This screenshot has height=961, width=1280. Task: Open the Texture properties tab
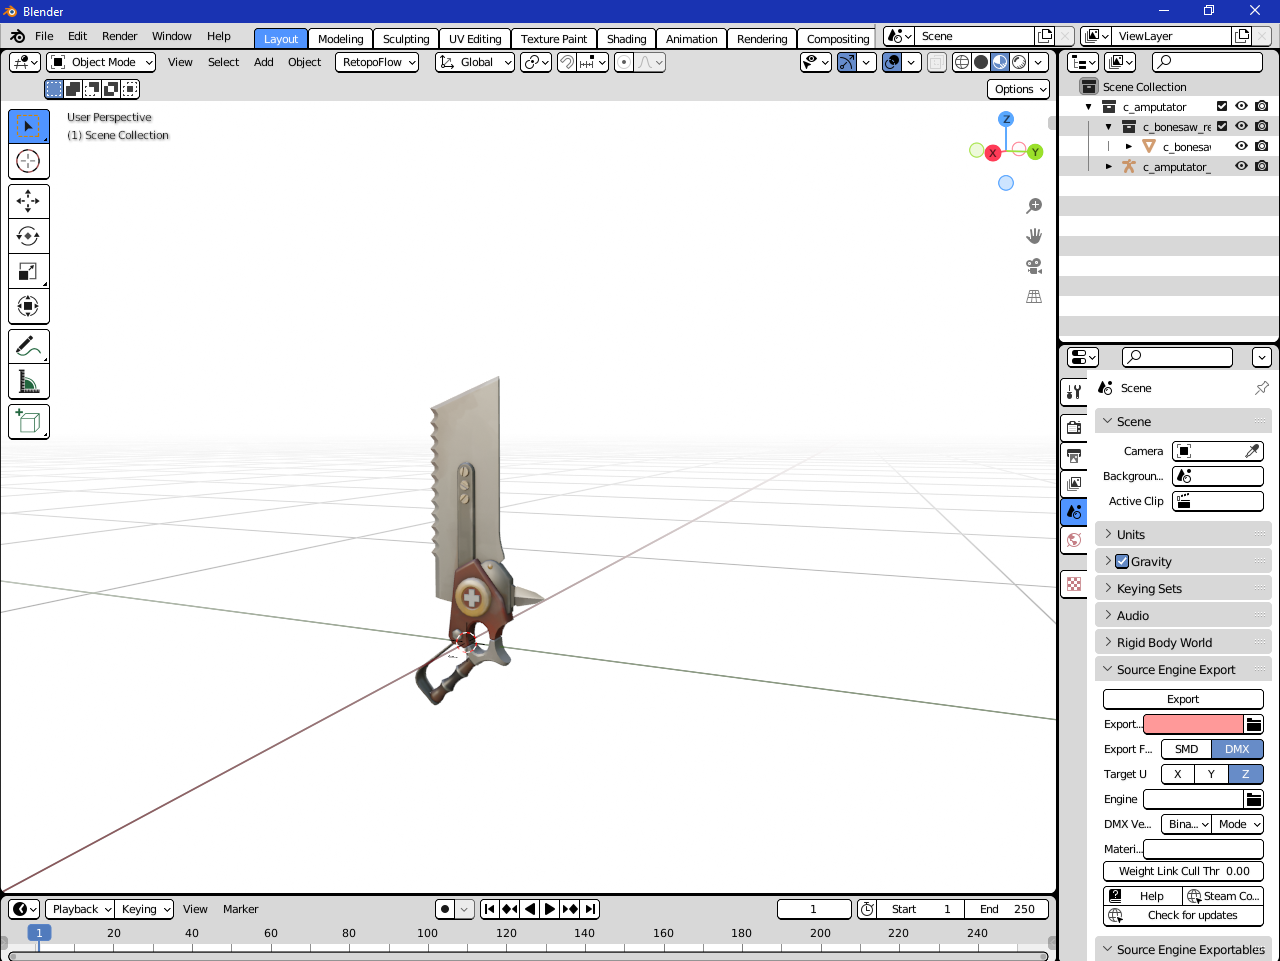(1074, 584)
